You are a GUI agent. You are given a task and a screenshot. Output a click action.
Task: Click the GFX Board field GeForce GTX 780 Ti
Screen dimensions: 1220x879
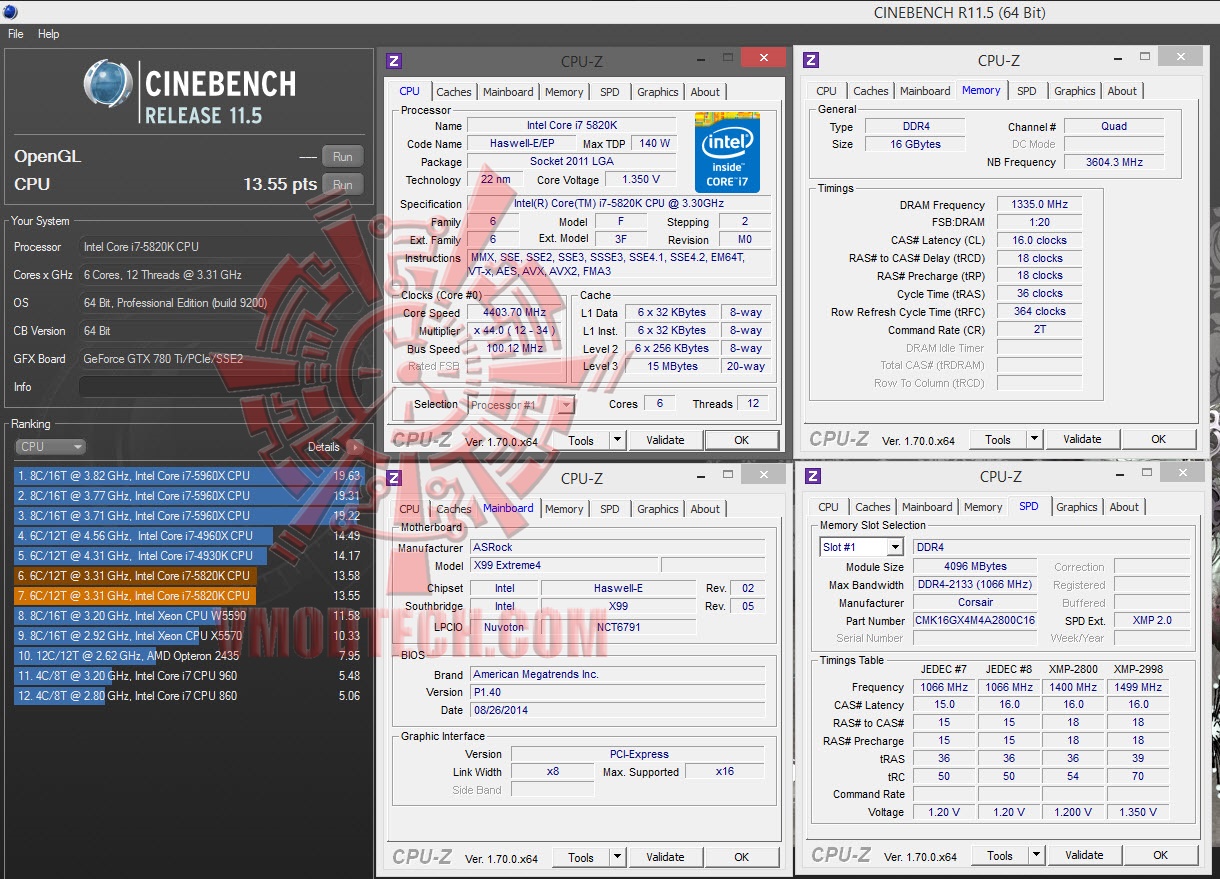click(221, 359)
